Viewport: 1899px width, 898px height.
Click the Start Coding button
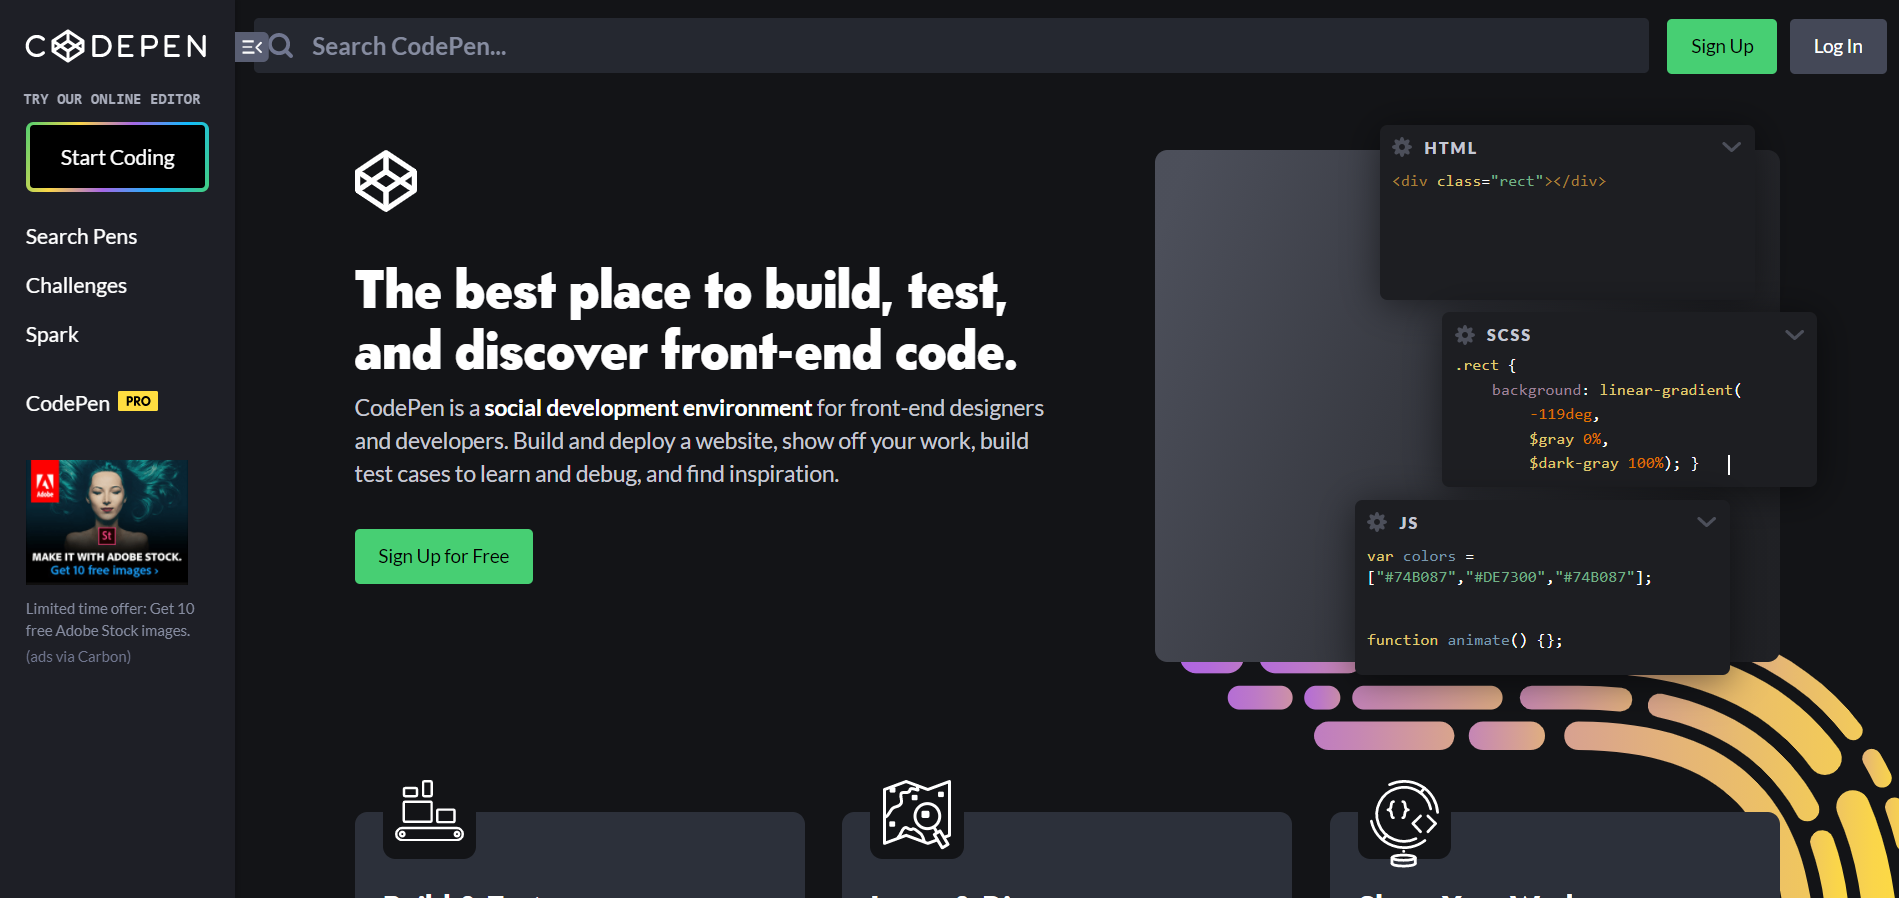click(117, 157)
